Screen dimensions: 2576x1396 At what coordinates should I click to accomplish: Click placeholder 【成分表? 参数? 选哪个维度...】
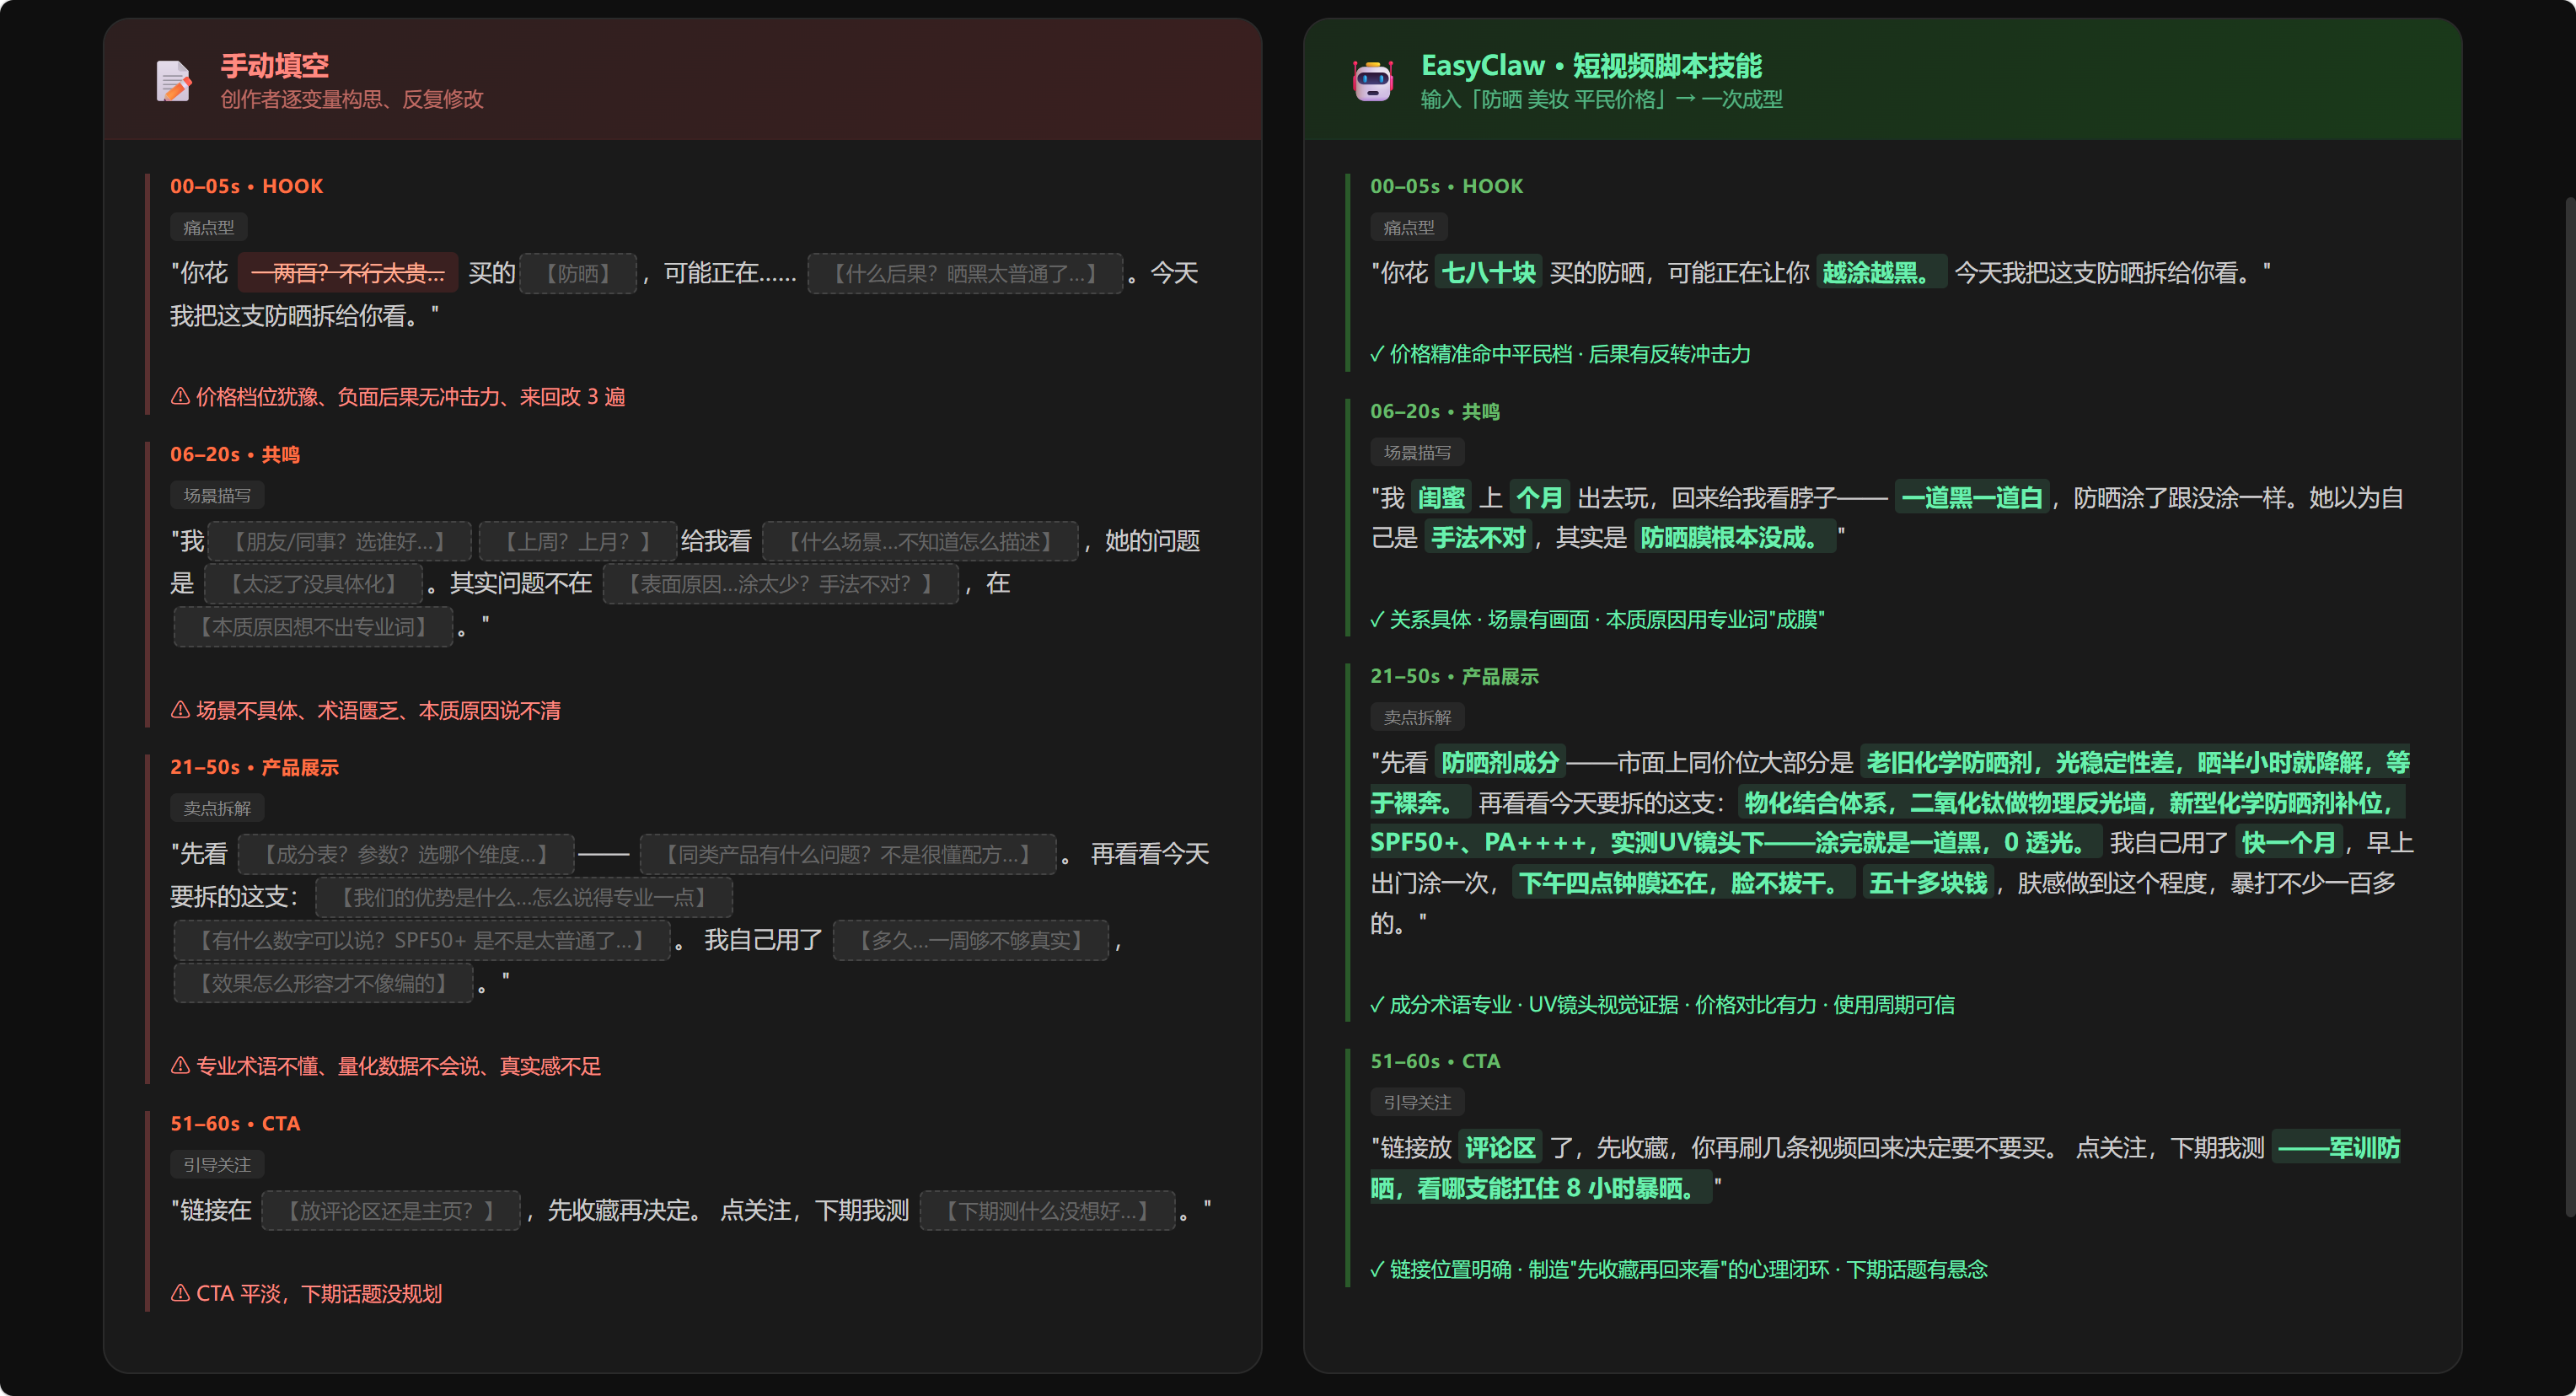[x=406, y=855]
